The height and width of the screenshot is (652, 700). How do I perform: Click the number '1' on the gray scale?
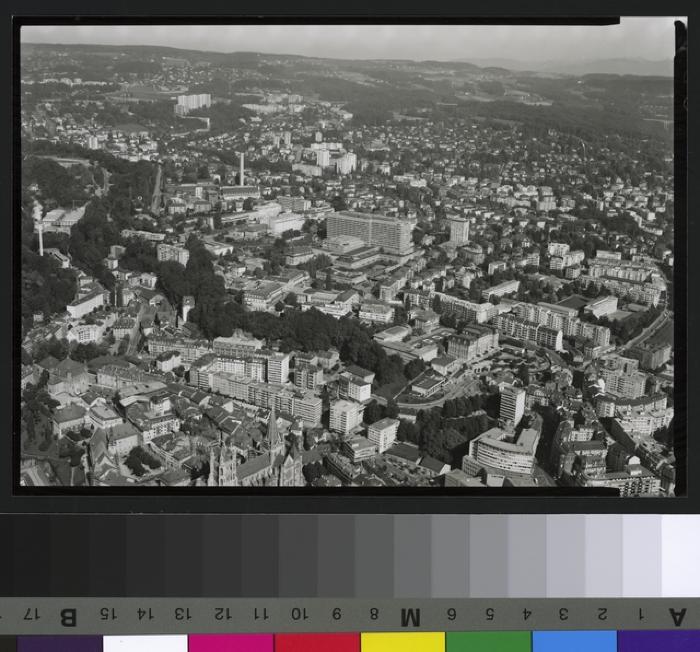(x=641, y=614)
